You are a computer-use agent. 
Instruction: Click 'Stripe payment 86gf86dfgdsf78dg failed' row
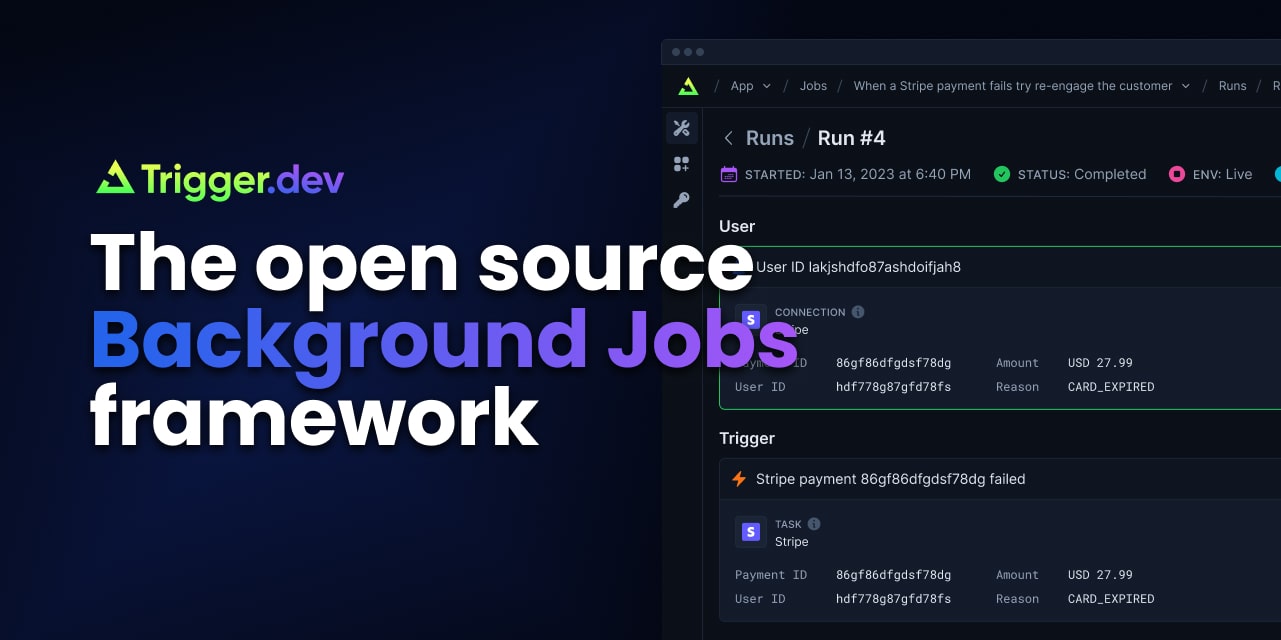pyautogui.click(x=1000, y=479)
